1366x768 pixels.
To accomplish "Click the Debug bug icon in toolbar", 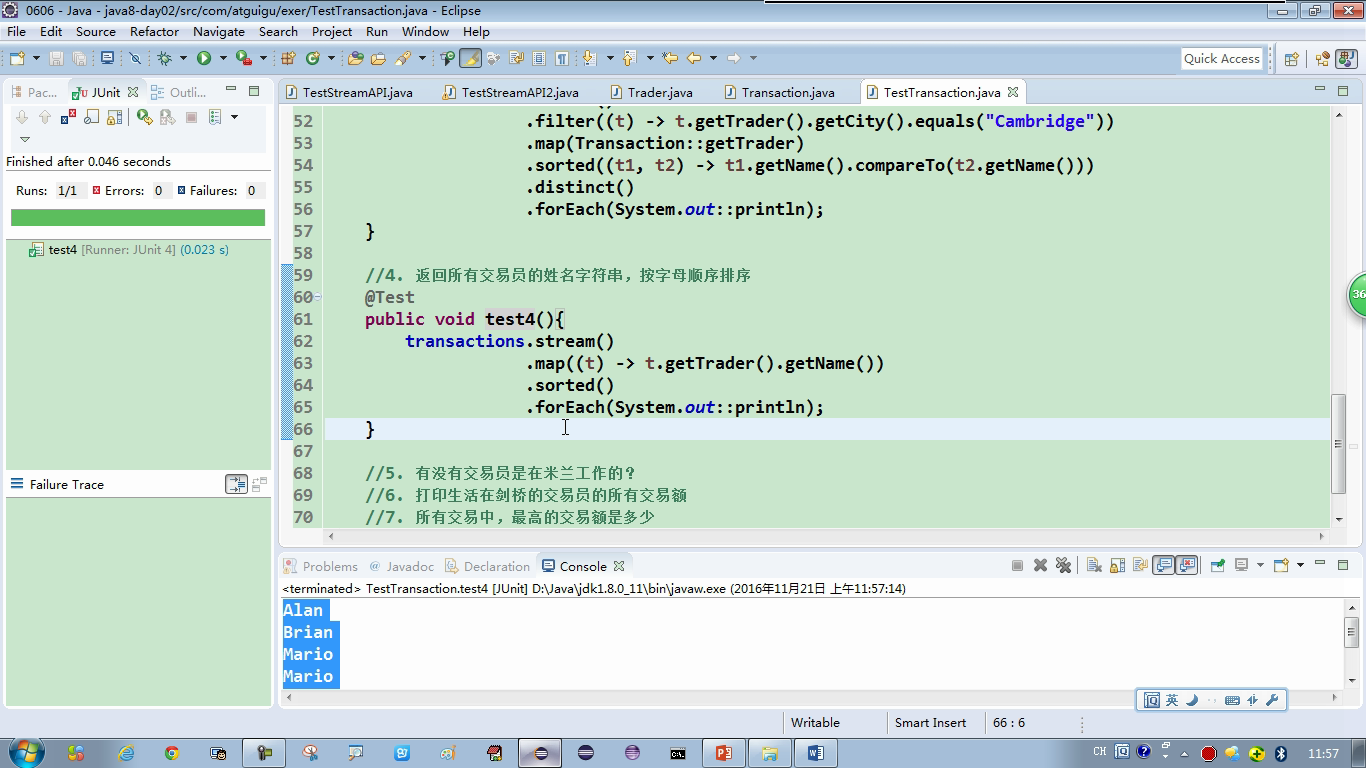I will 165,58.
